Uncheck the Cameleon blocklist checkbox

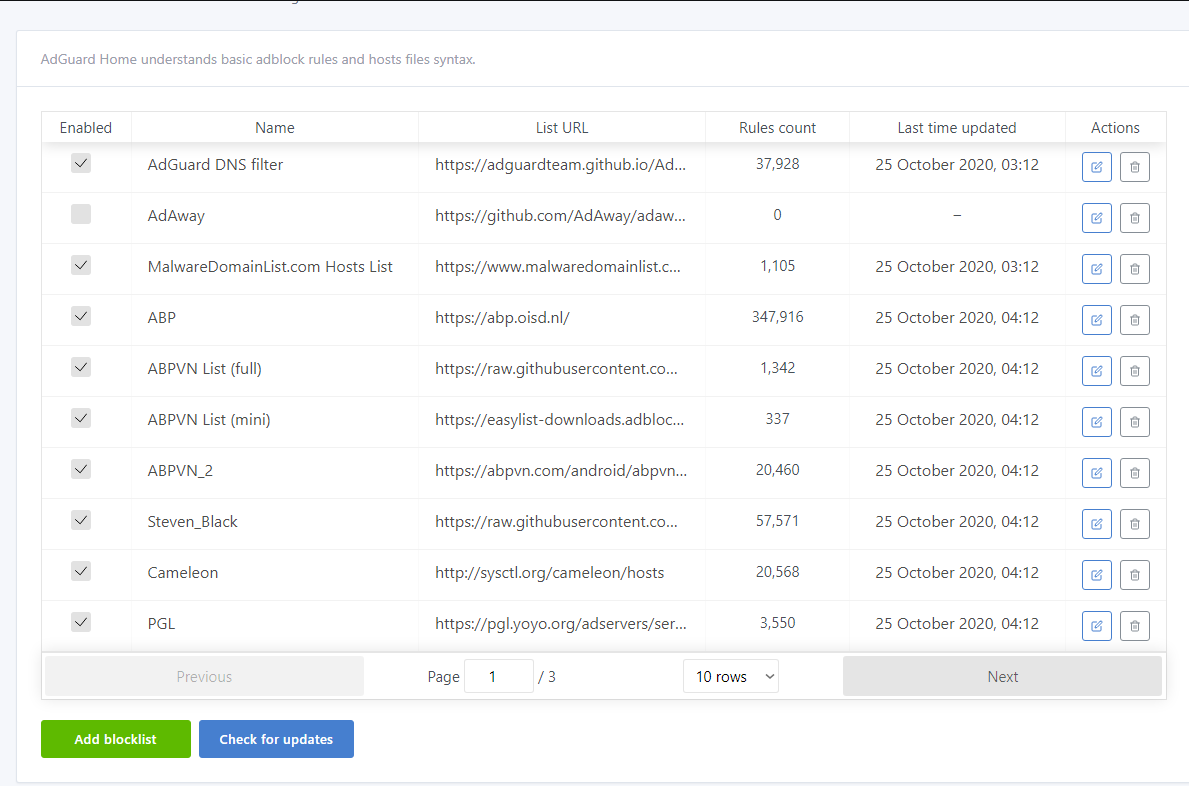point(81,571)
